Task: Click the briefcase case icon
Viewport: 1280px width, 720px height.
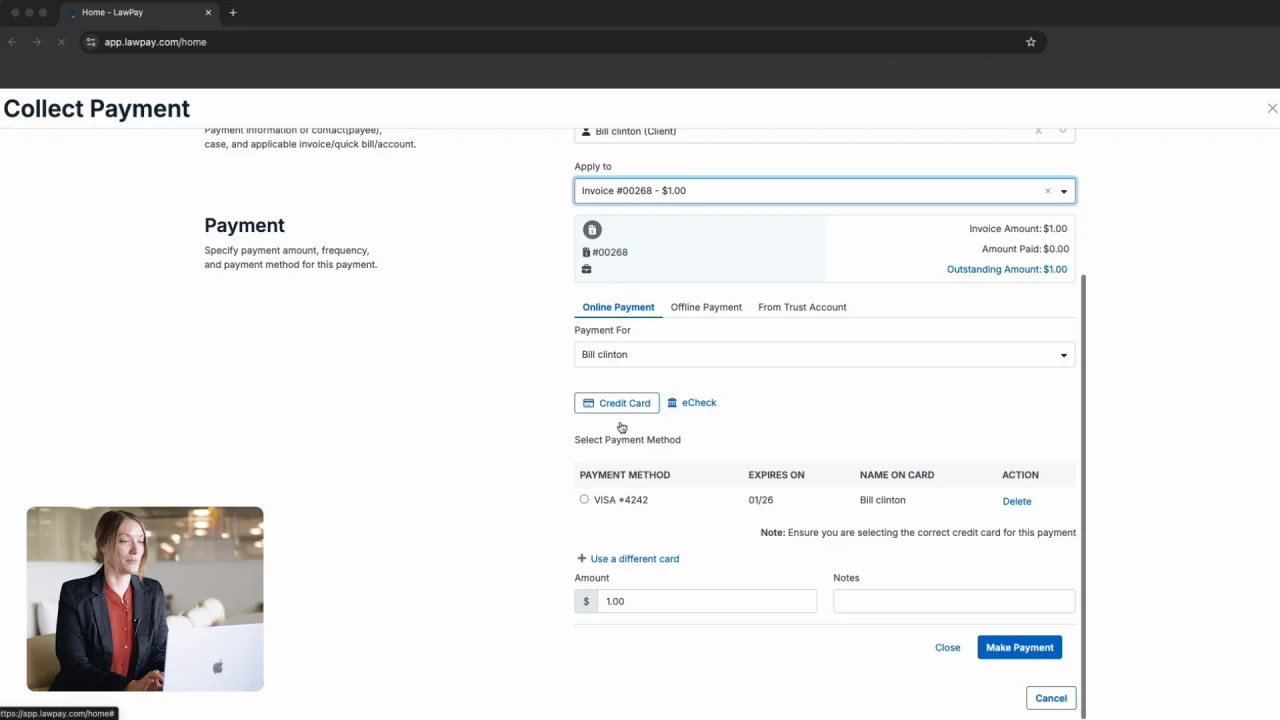Action: (x=586, y=269)
